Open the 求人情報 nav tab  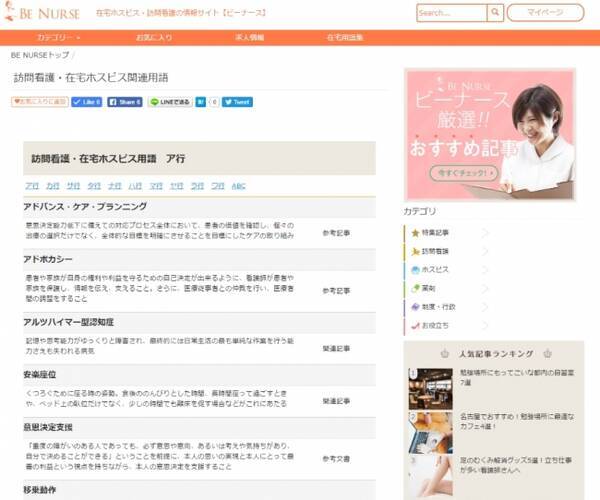[249, 38]
